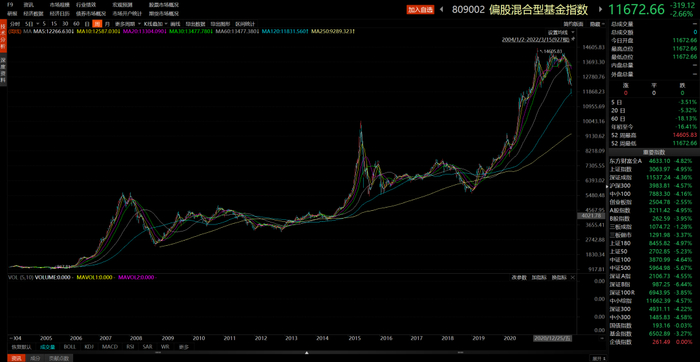Click the 画线 drawing tool
The width and height of the screenshot is (700, 362).
click(x=175, y=23)
